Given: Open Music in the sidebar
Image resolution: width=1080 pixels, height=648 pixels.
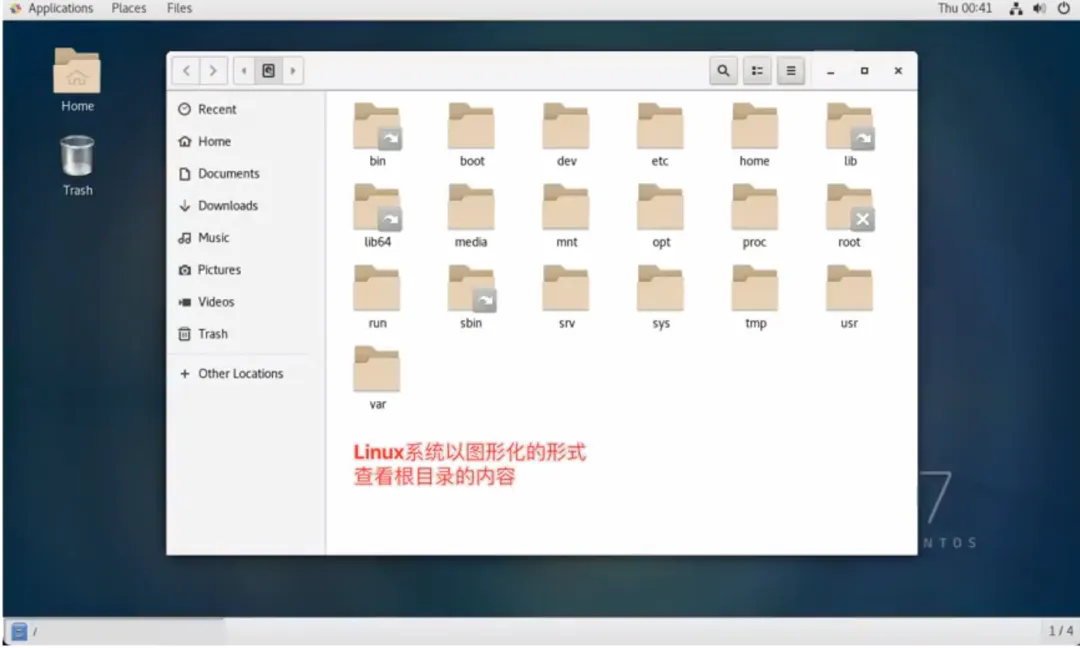Looking at the screenshot, I should tap(246, 238).
